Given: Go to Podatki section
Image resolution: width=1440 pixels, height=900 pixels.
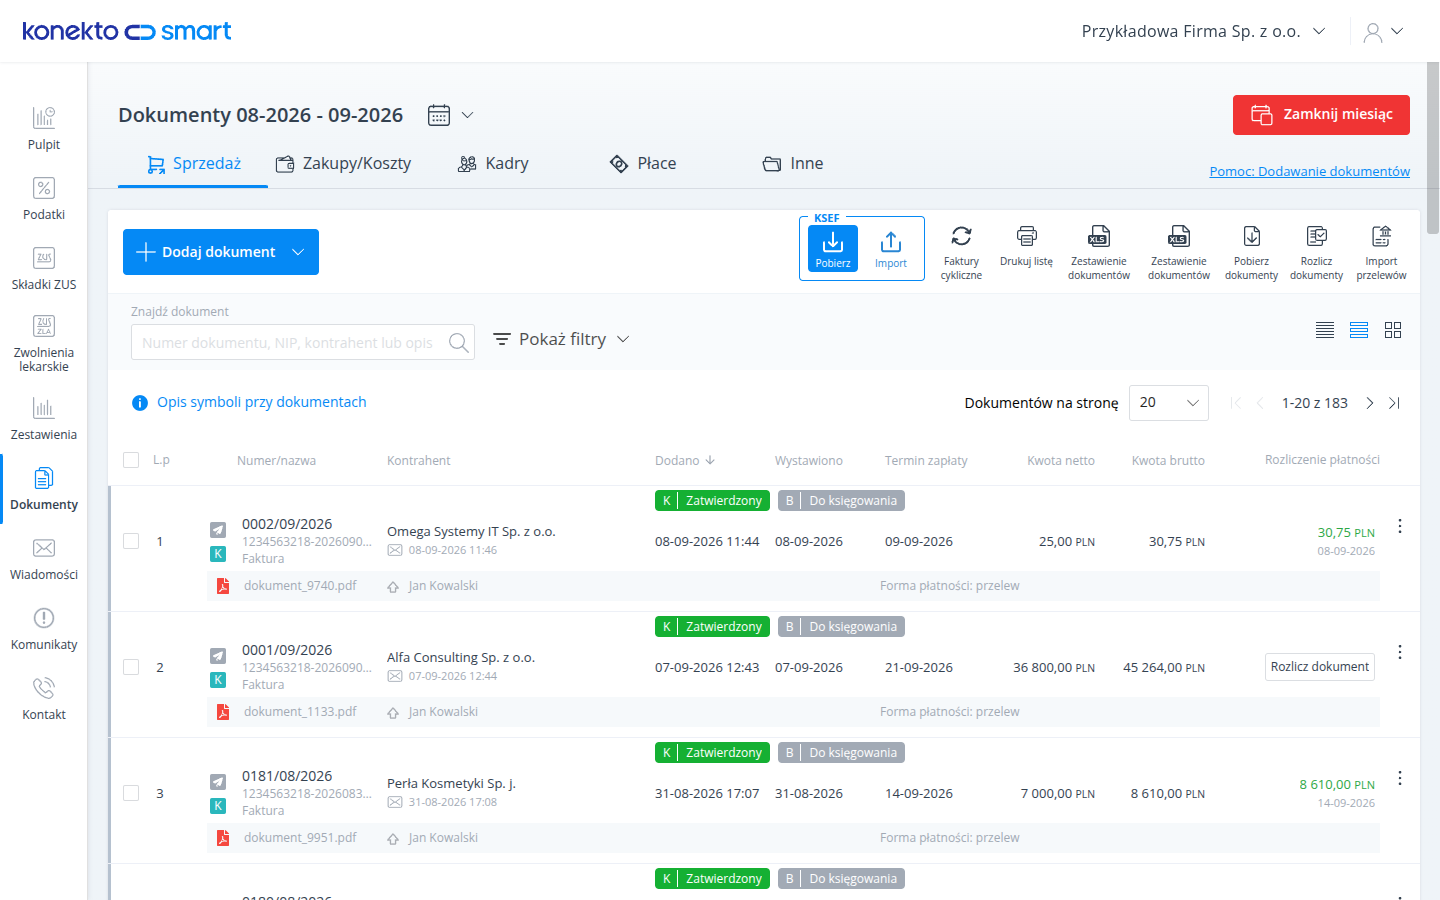Looking at the screenshot, I should pos(44,199).
